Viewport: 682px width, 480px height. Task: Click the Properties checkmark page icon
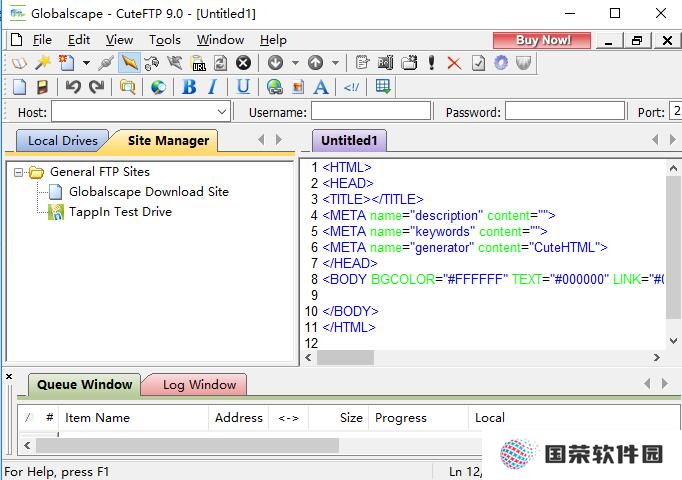click(x=478, y=63)
